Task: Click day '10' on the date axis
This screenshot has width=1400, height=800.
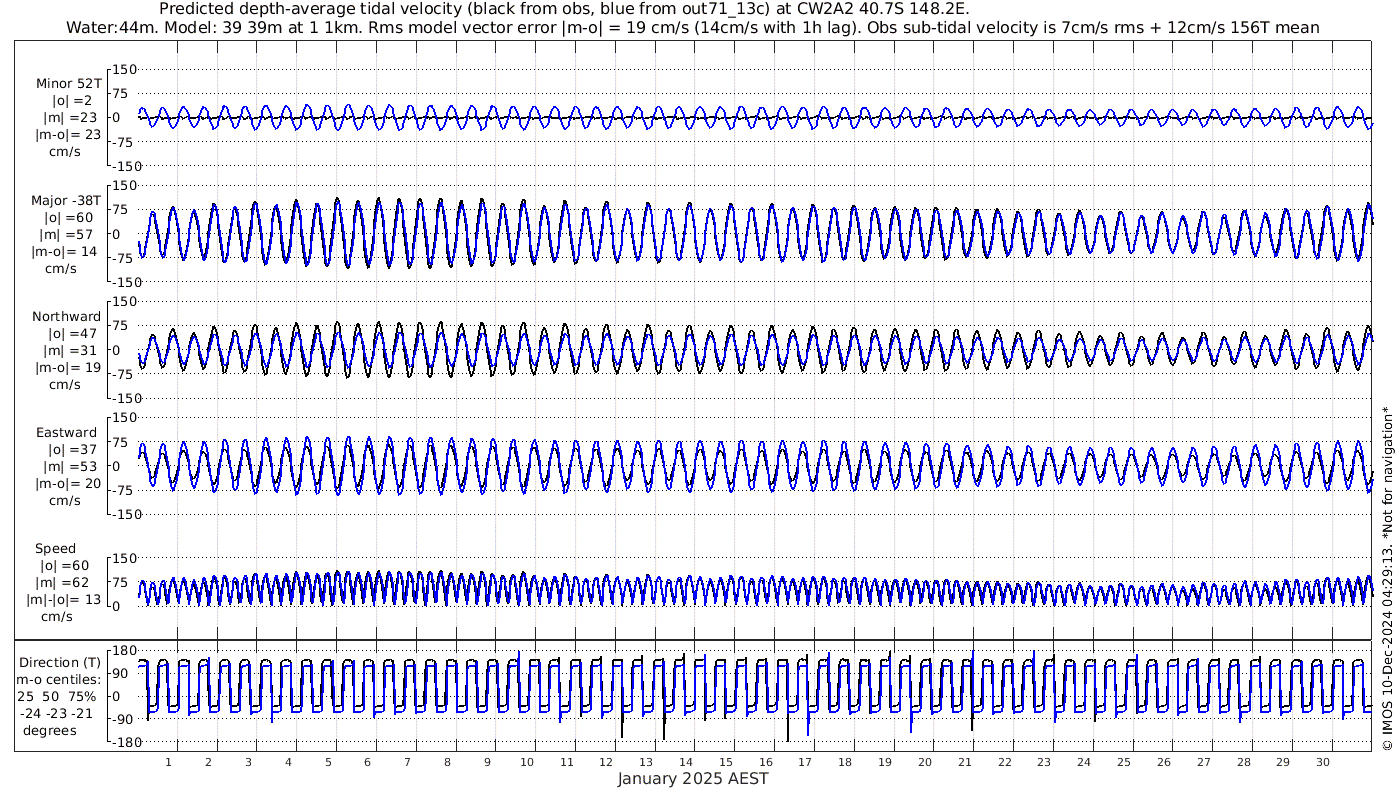Action: pos(526,762)
